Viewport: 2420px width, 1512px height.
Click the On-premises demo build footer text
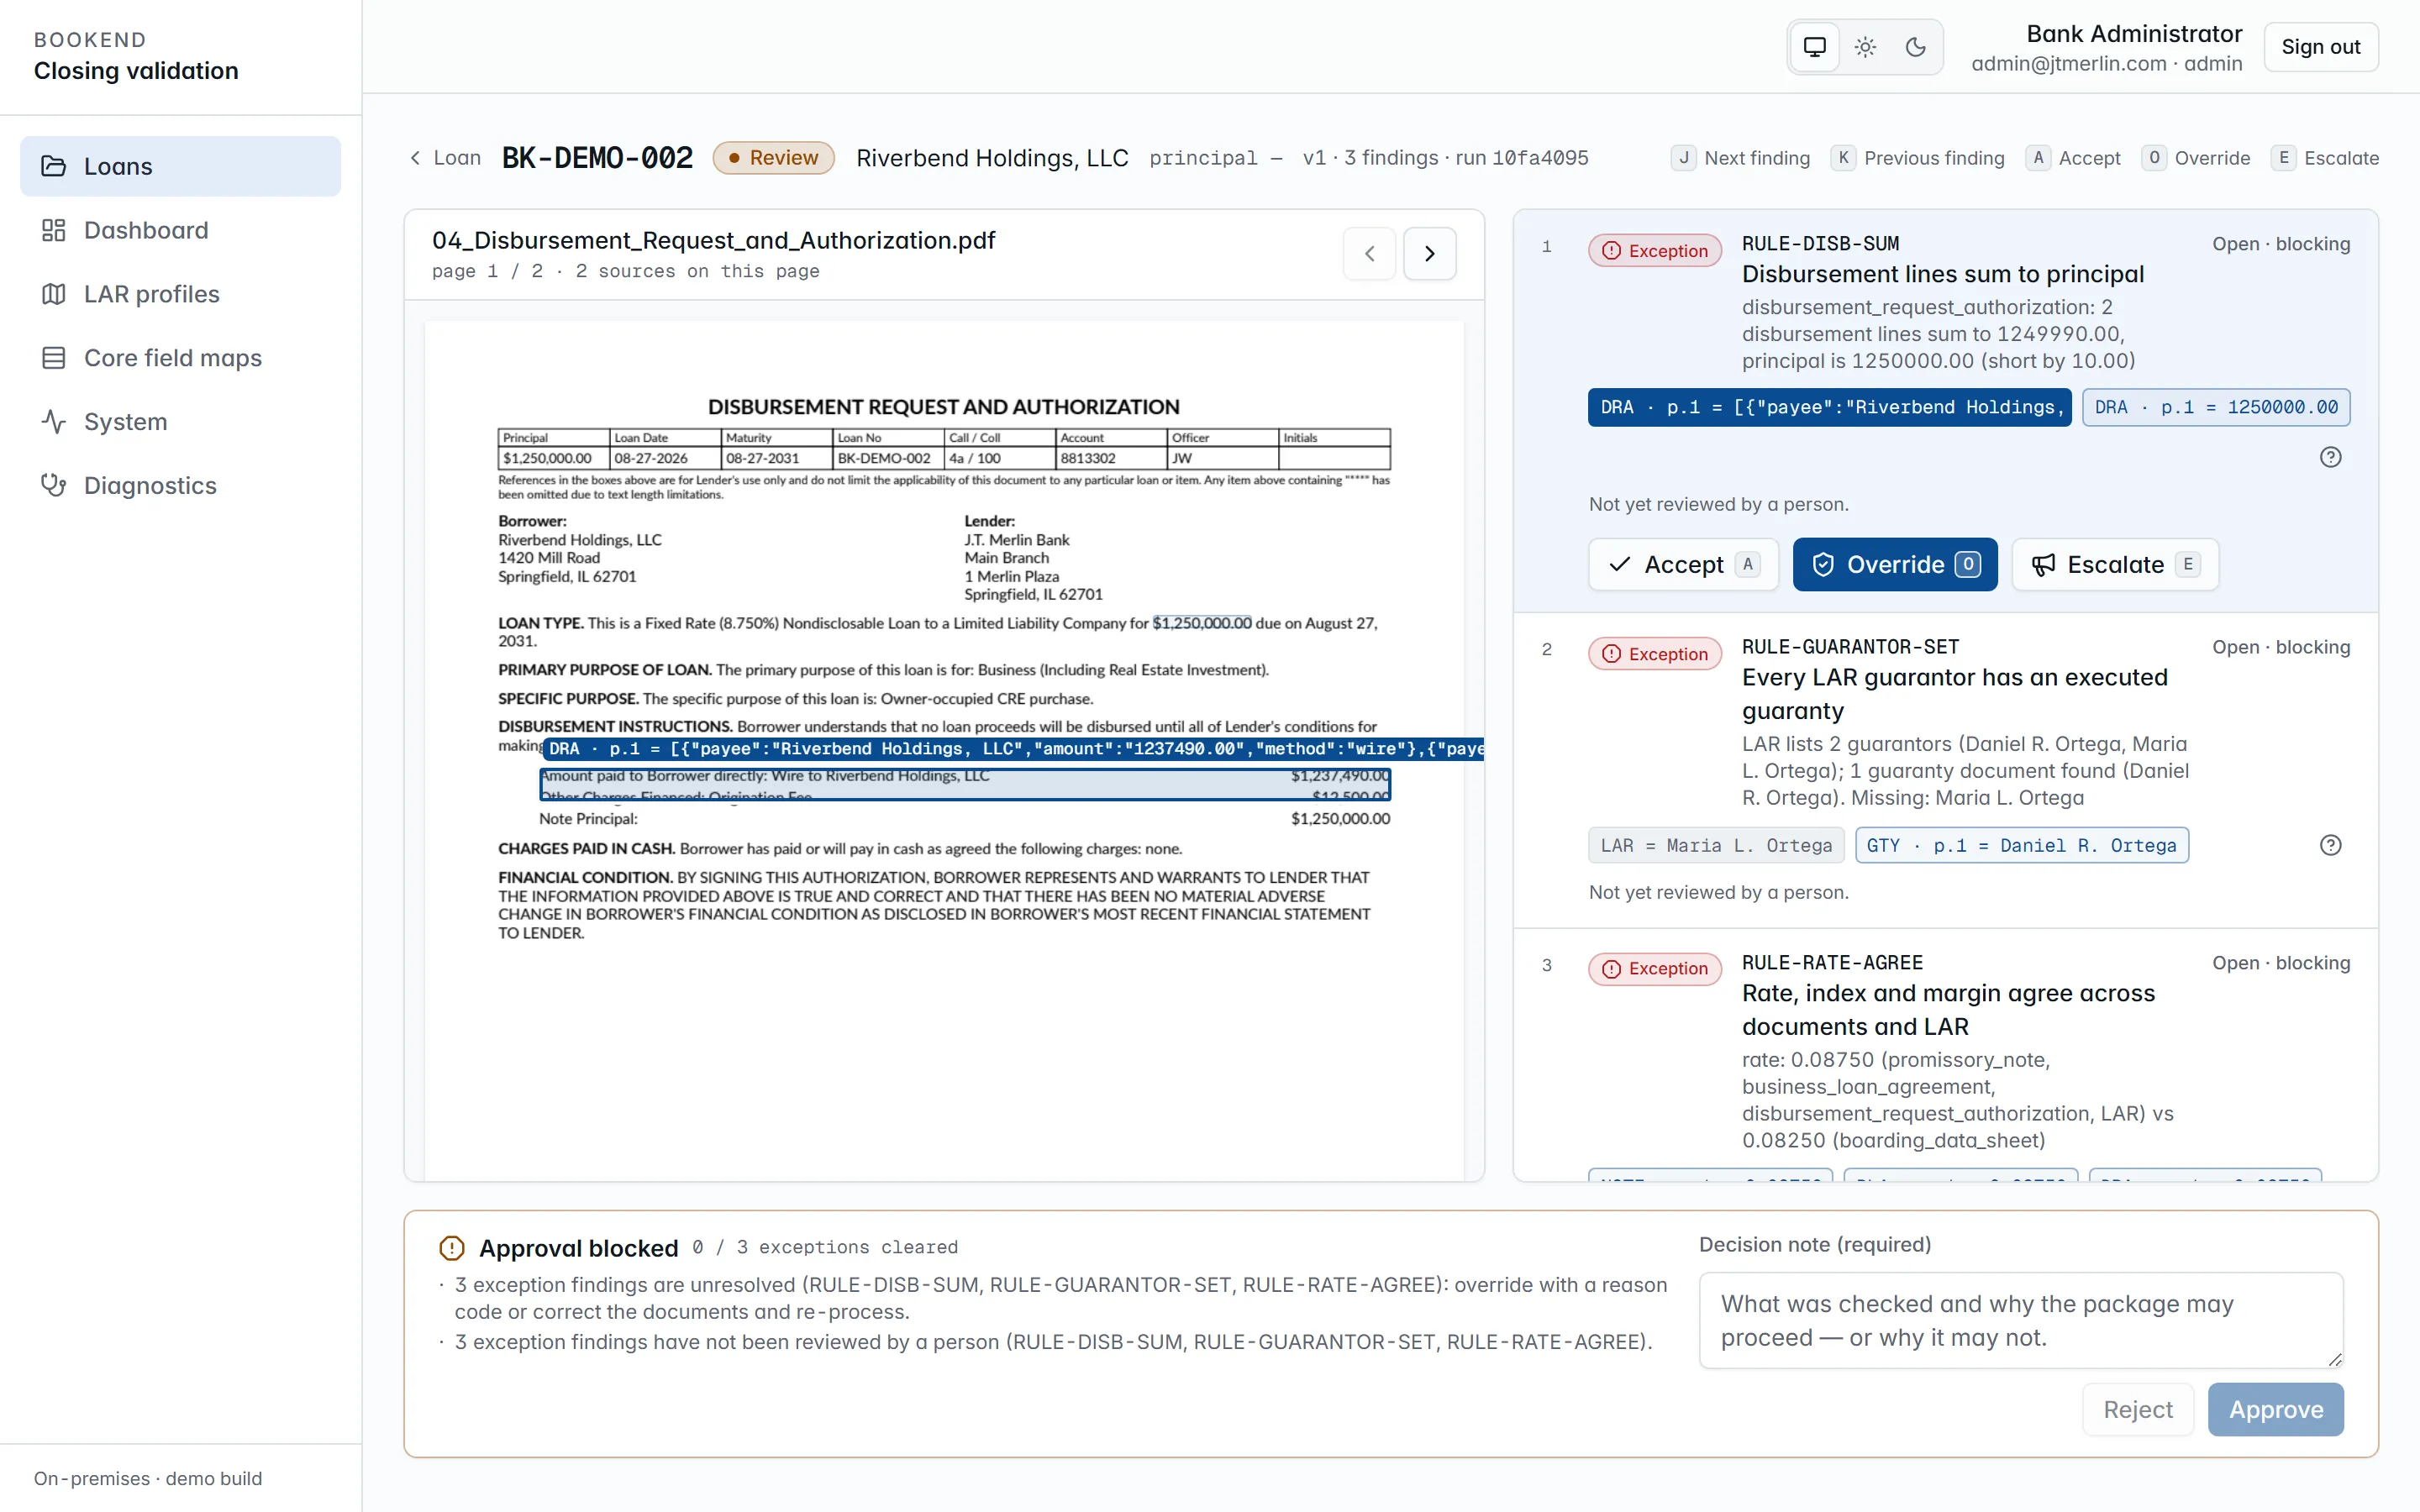[148, 1478]
